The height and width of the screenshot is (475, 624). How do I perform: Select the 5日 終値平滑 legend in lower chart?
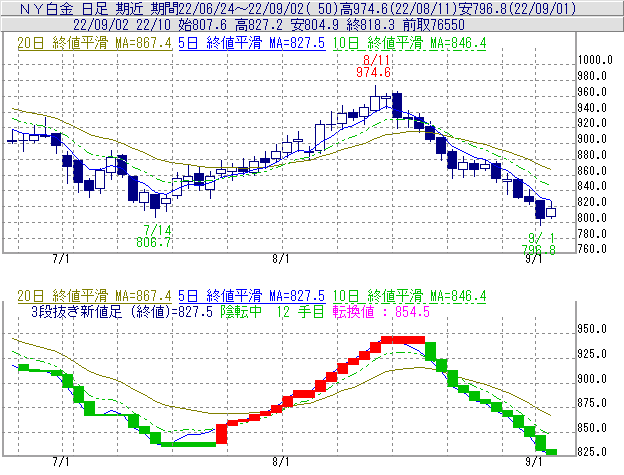pyautogui.click(x=252, y=296)
